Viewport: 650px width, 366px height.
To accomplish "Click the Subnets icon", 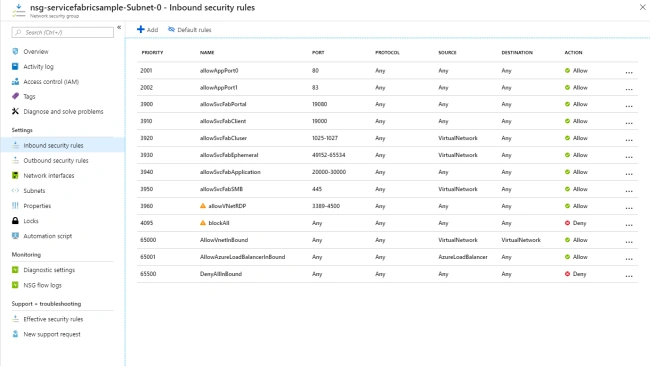I will coord(15,191).
